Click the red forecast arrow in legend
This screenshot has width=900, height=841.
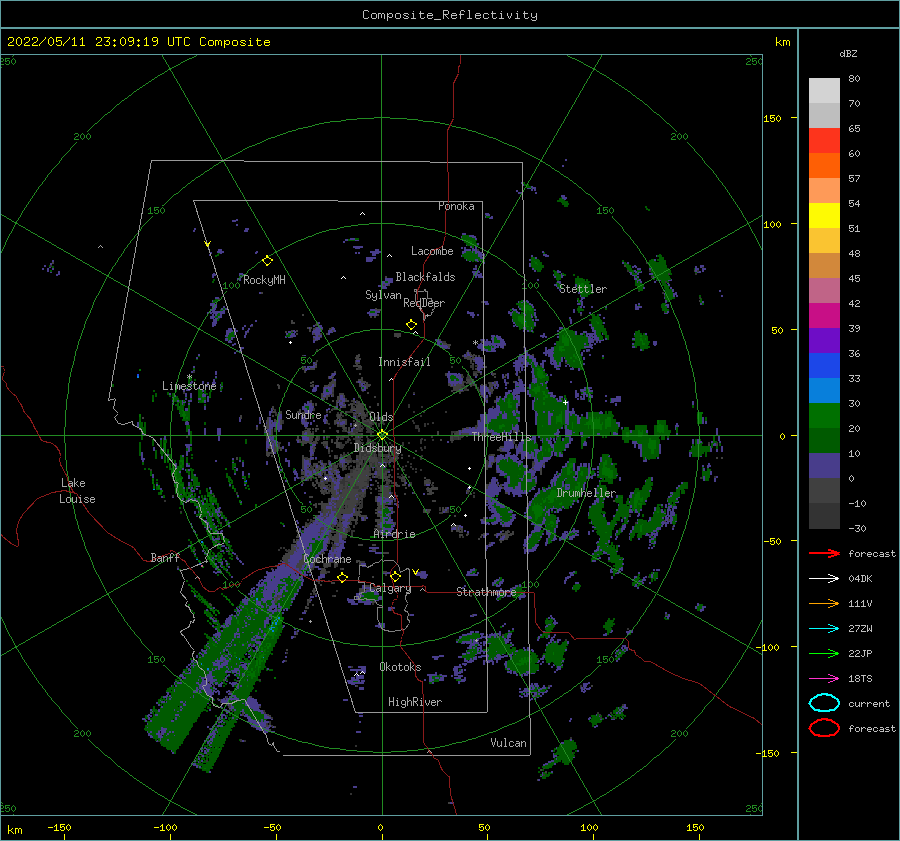pos(824,553)
